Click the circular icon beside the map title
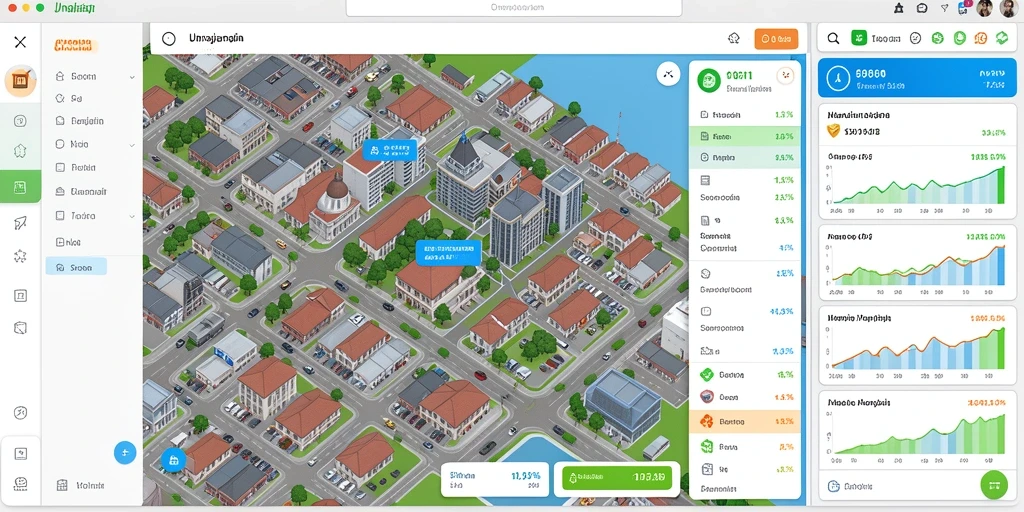 tap(168, 39)
